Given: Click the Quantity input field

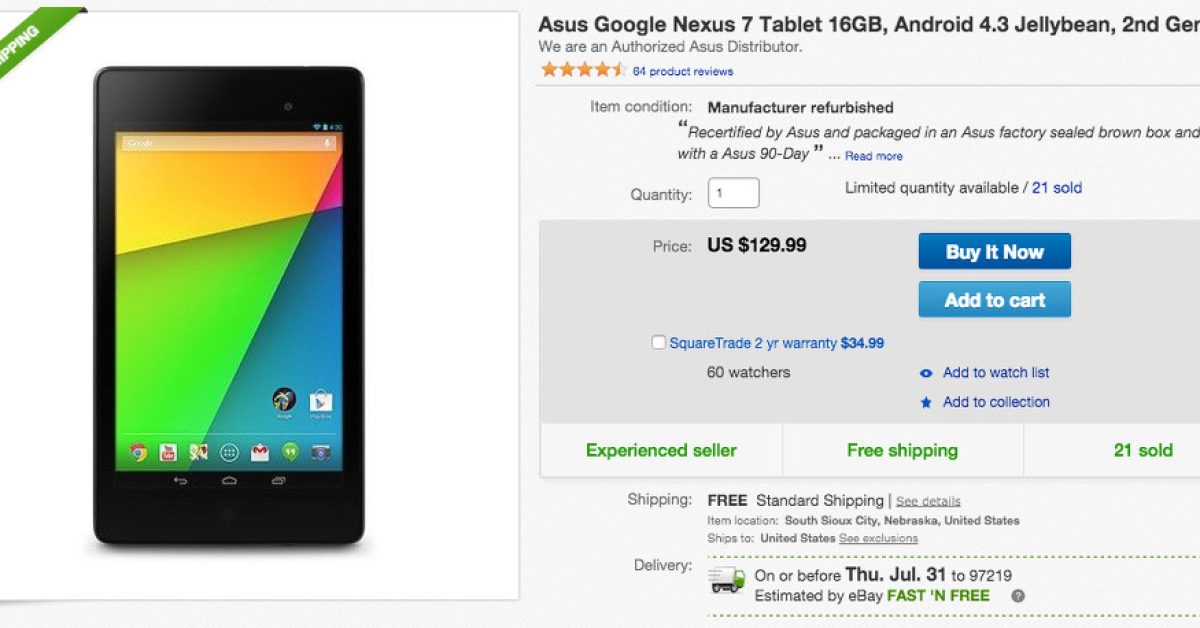Looking at the screenshot, I should click(x=733, y=193).
